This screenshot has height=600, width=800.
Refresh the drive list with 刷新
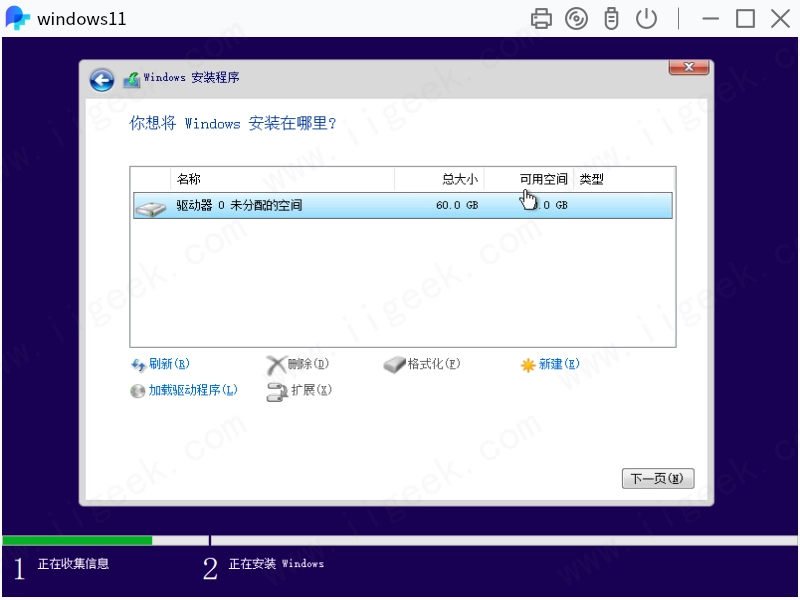click(162, 364)
